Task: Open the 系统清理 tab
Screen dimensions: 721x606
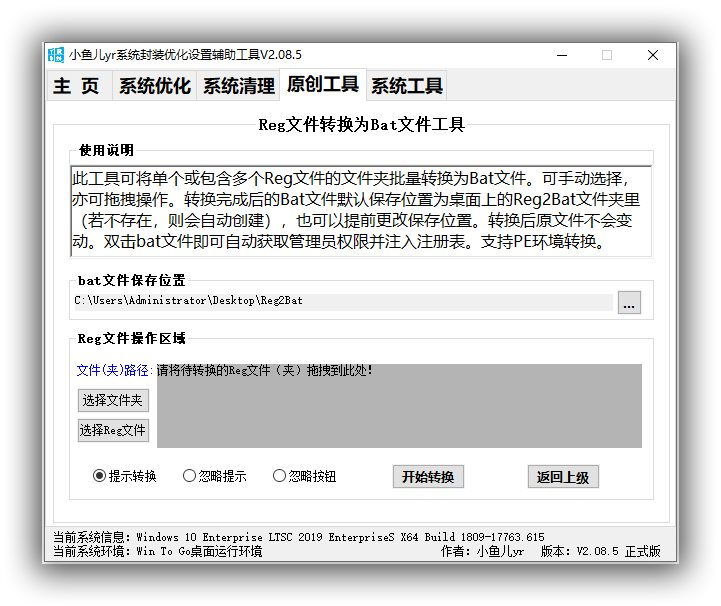Action: pyautogui.click(x=238, y=86)
